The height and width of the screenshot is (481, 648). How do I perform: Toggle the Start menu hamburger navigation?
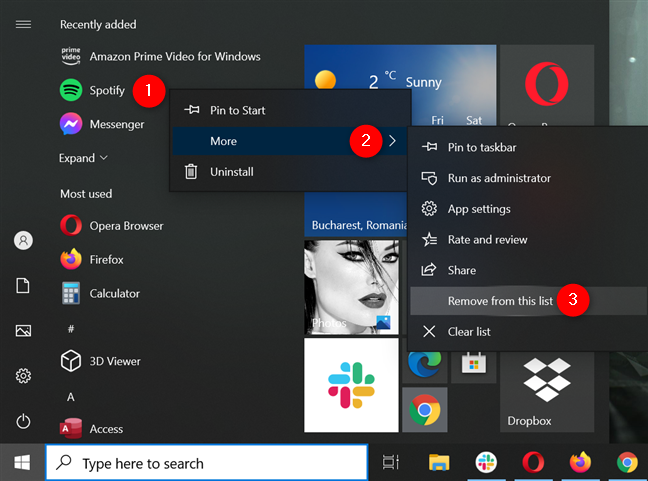pos(22,24)
